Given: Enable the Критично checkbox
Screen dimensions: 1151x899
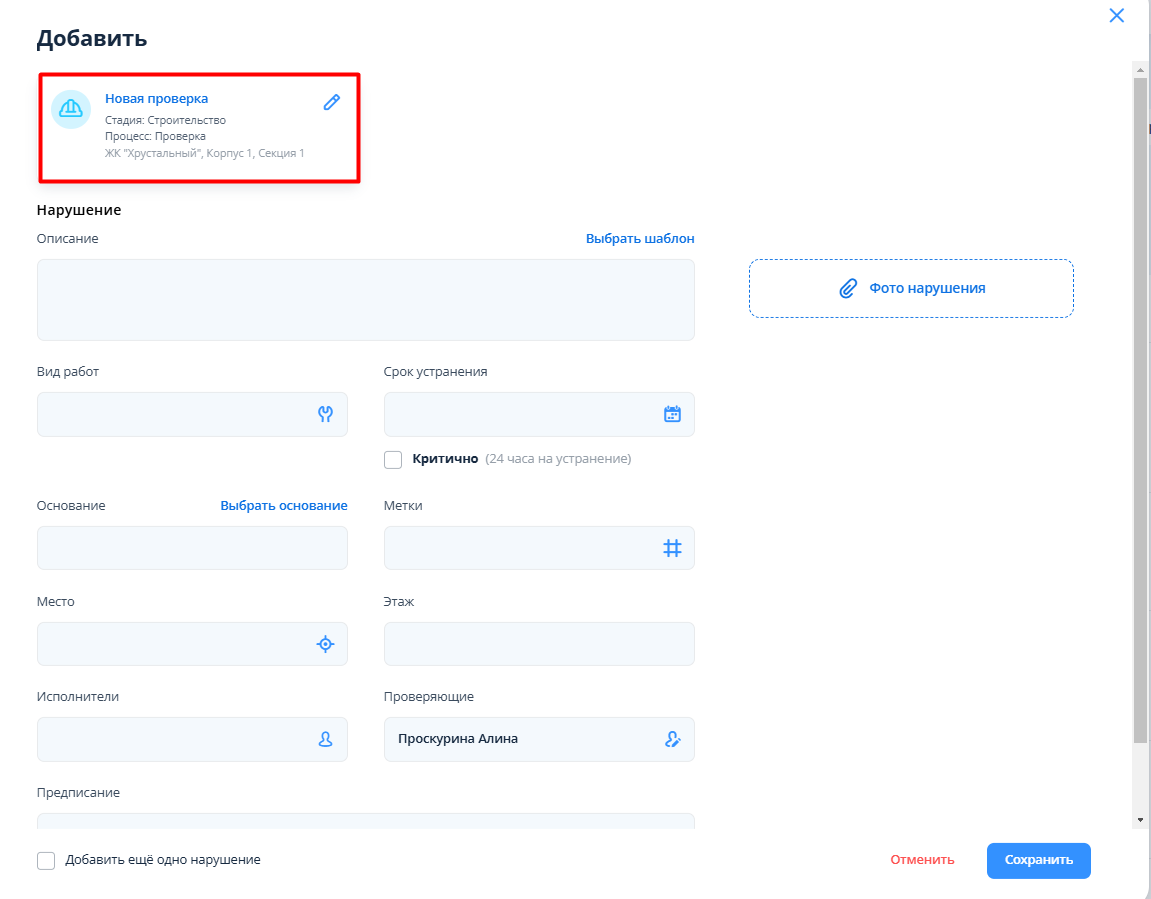Looking at the screenshot, I should tap(393, 460).
